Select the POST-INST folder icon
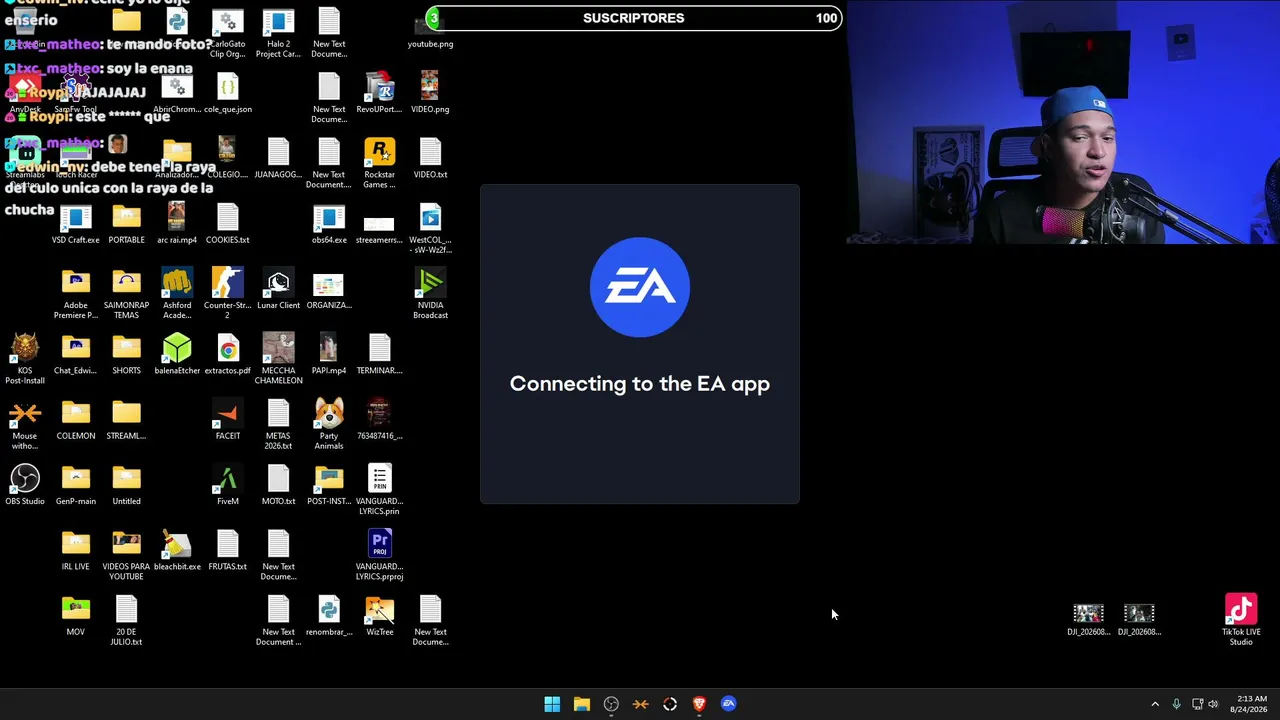The height and width of the screenshot is (720, 1280). click(x=329, y=480)
